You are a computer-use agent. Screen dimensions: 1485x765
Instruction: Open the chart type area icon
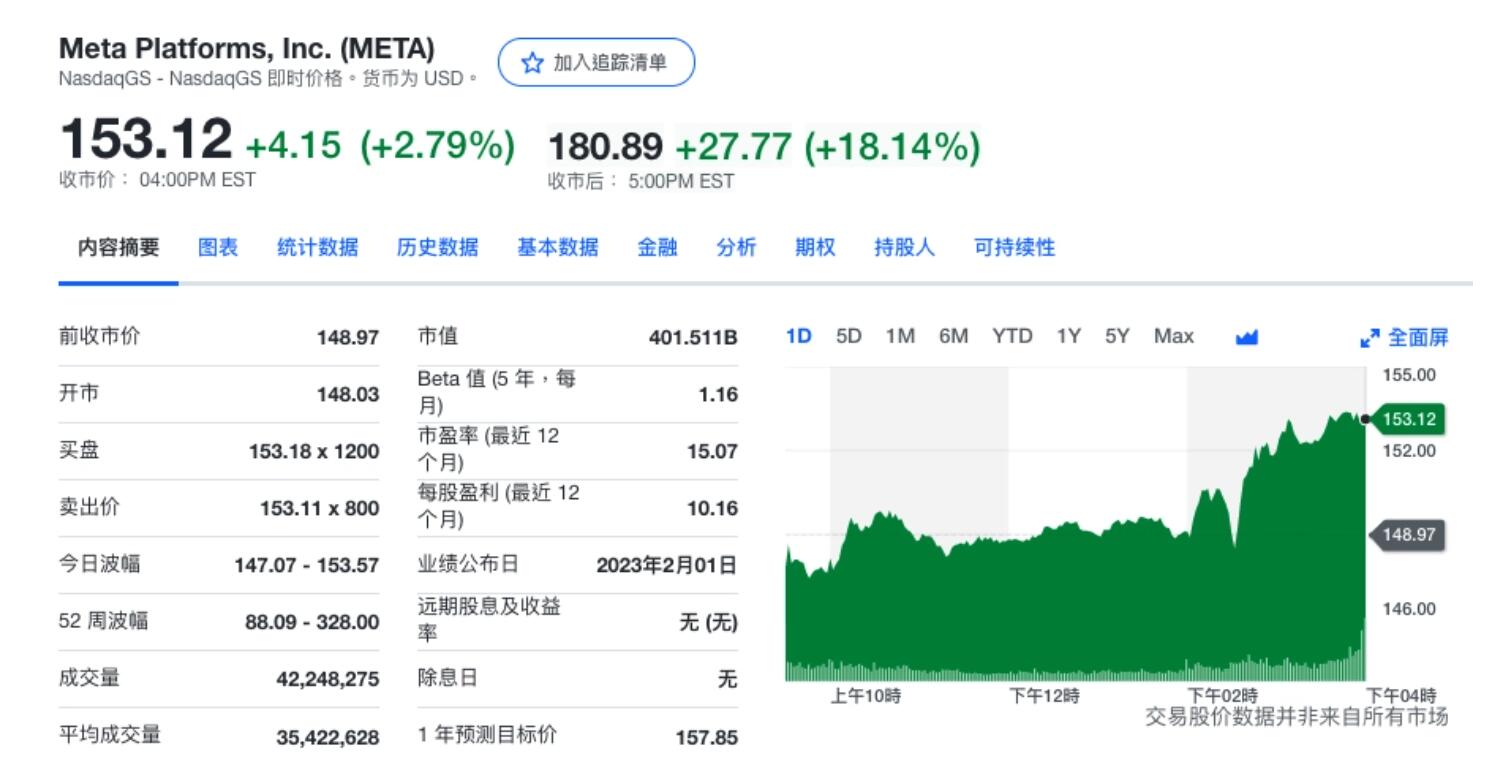(1245, 337)
